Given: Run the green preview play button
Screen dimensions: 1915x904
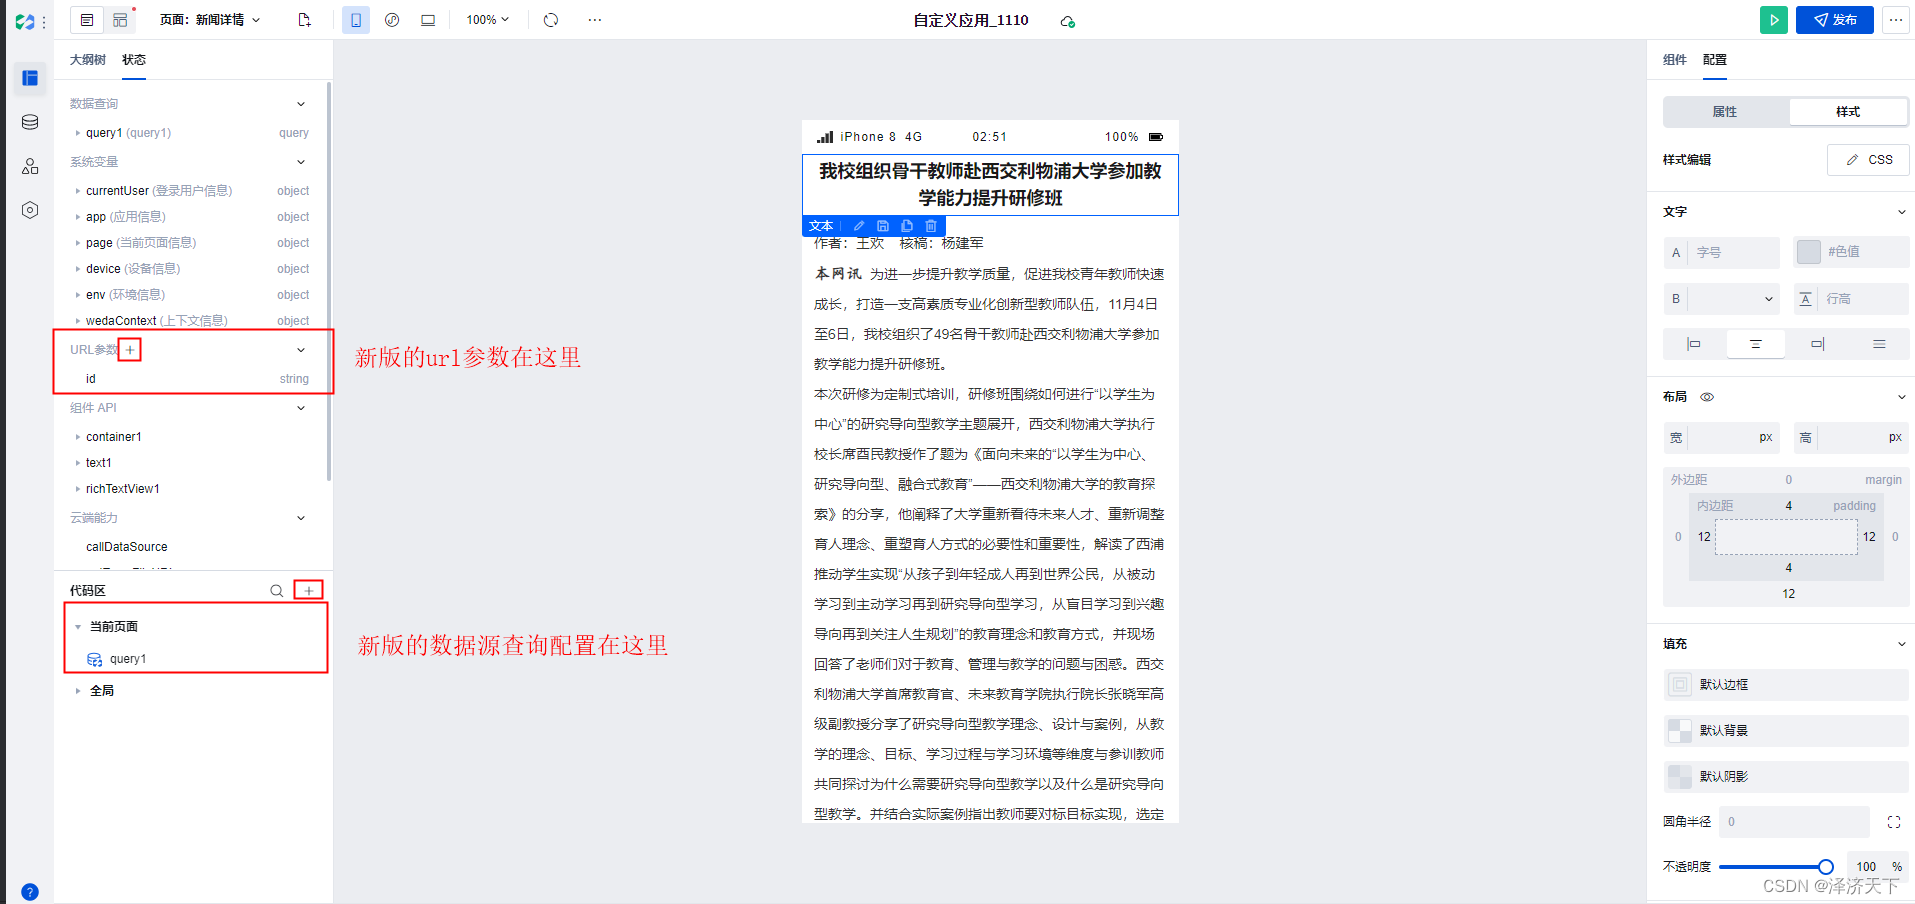Looking at the screenshot, I should [x=1774, y=20].
